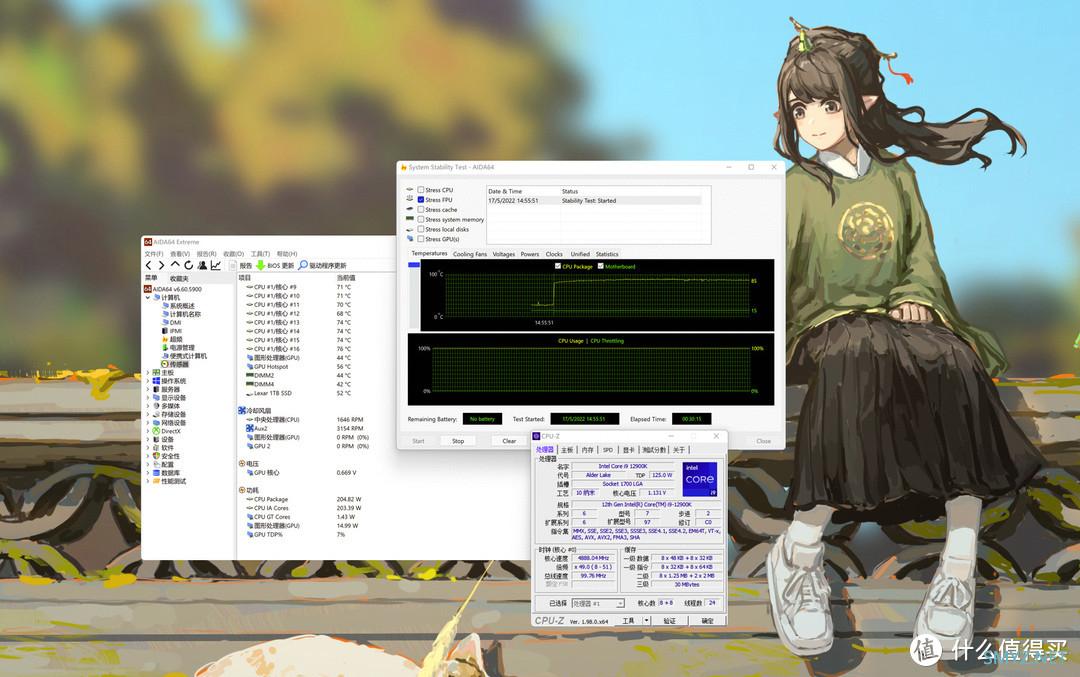This screenshot has height=677, width=1080.
Task: Go up a level with the AIDA64 up arrow
Action: coord(175,264)
